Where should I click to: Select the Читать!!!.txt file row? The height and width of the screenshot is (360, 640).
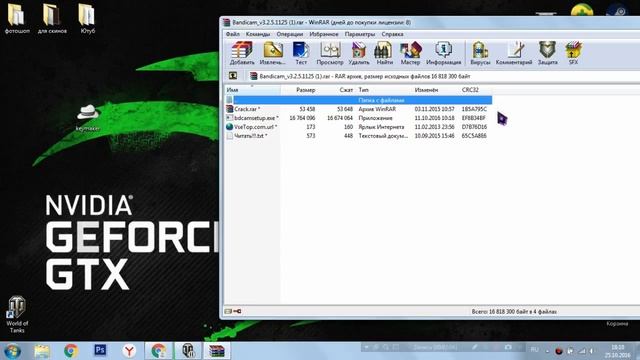pos(358,136)
